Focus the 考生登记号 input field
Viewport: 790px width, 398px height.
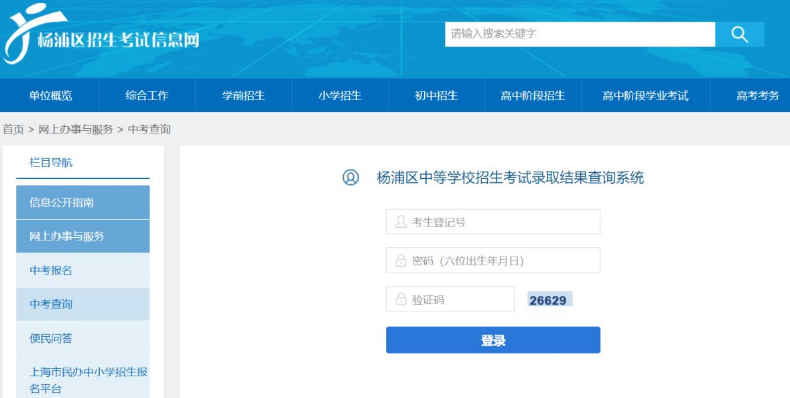493,222
